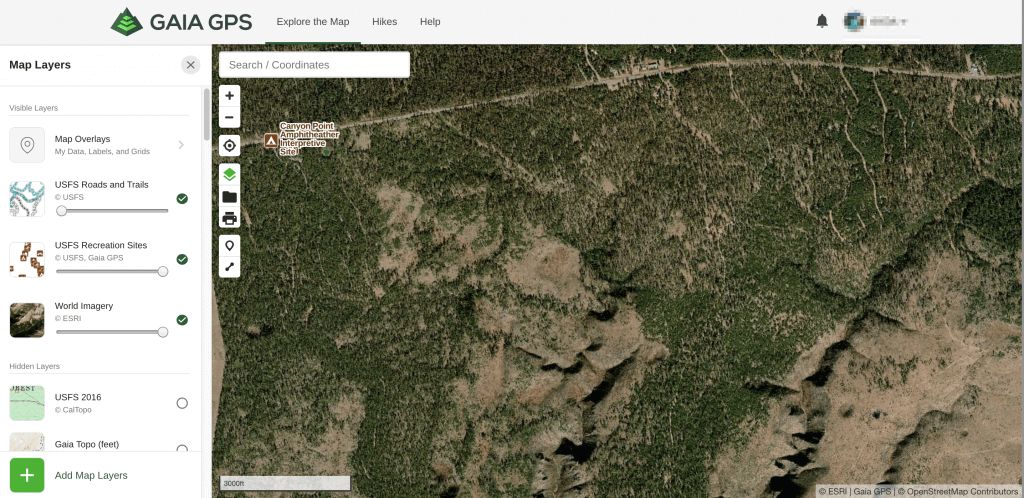Adjust the World Imagery opacity slider
This screenshot has height=498, width=1024.
click(x=110, y=332)
